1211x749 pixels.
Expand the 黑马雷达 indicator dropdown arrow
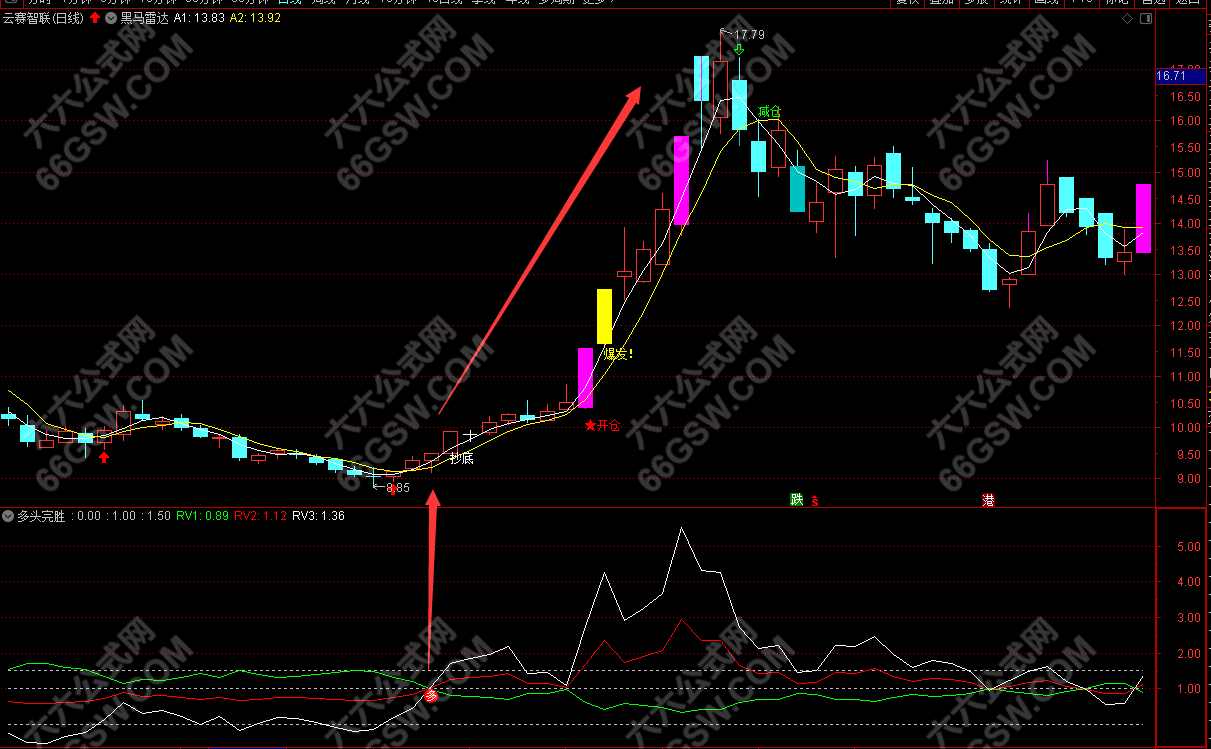click(111, 18)
